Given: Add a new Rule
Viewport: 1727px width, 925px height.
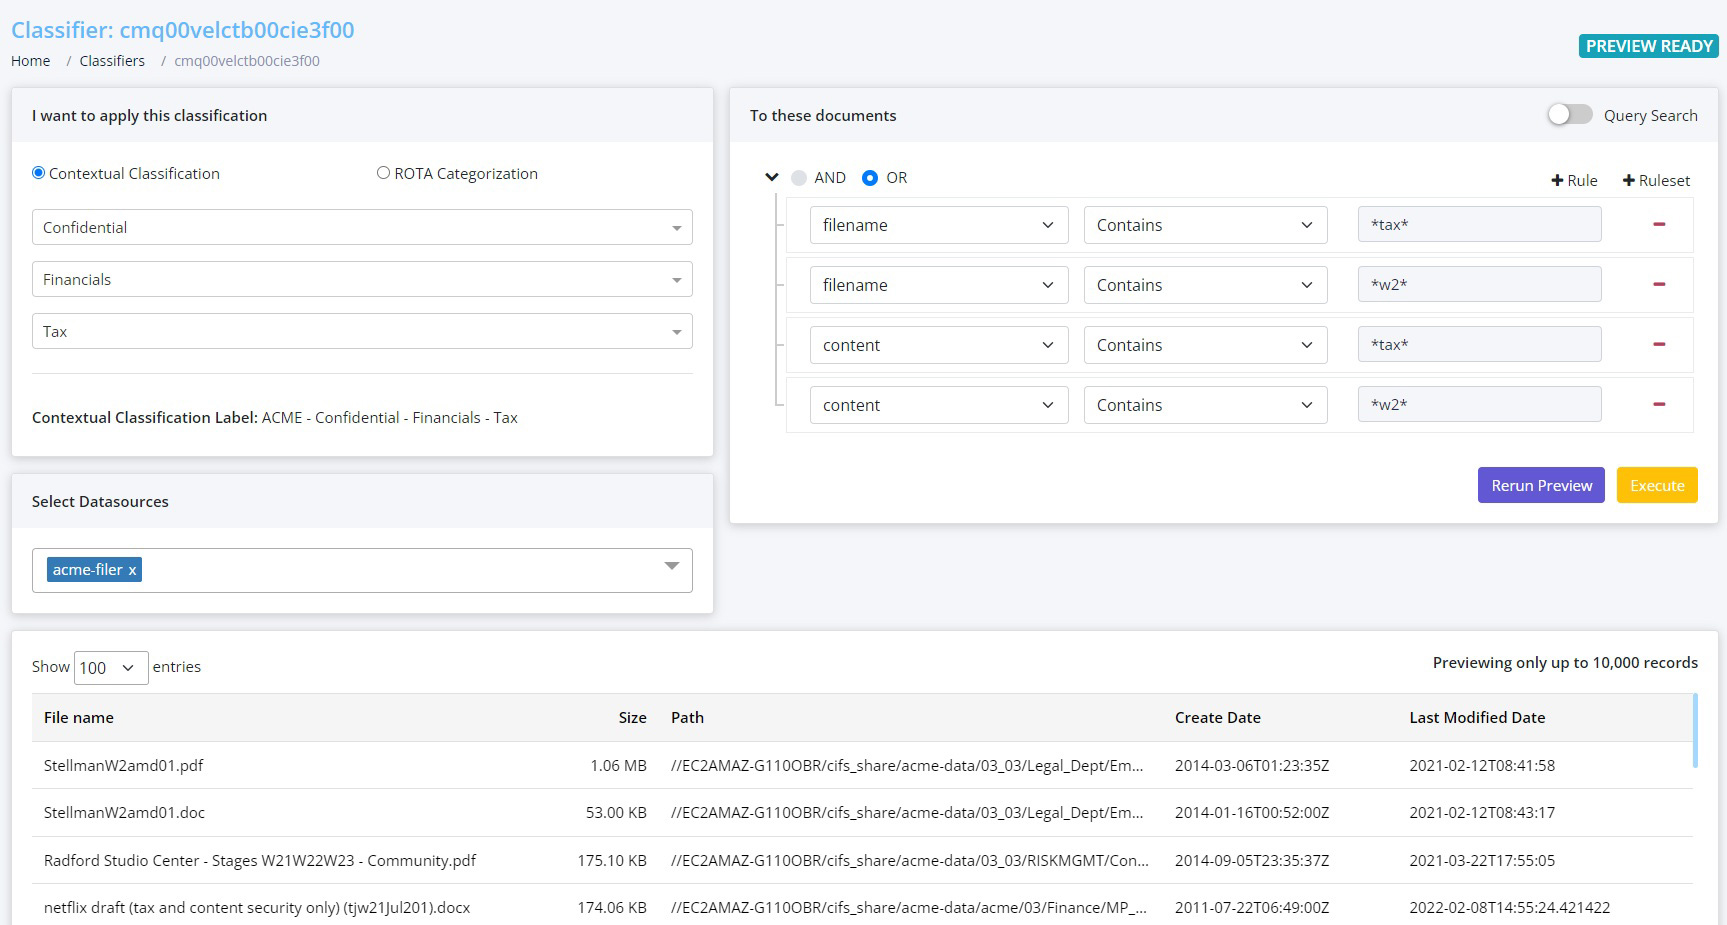Looking at the screenshot, I should [x=1574, y=181].
